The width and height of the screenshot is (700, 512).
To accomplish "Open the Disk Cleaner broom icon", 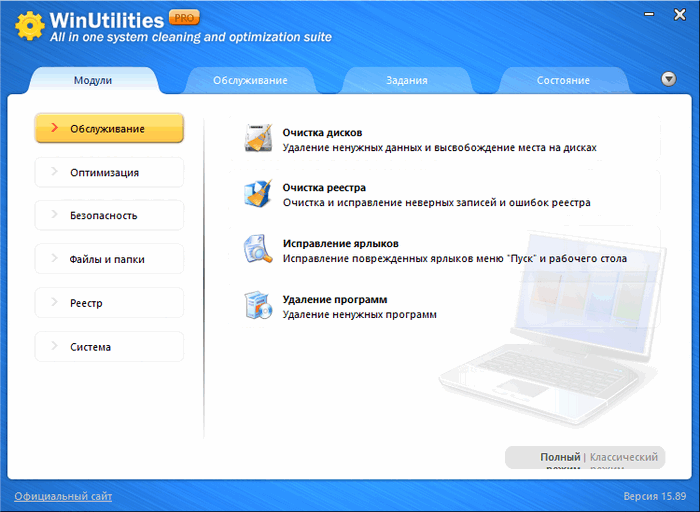I will coord(258,138).
